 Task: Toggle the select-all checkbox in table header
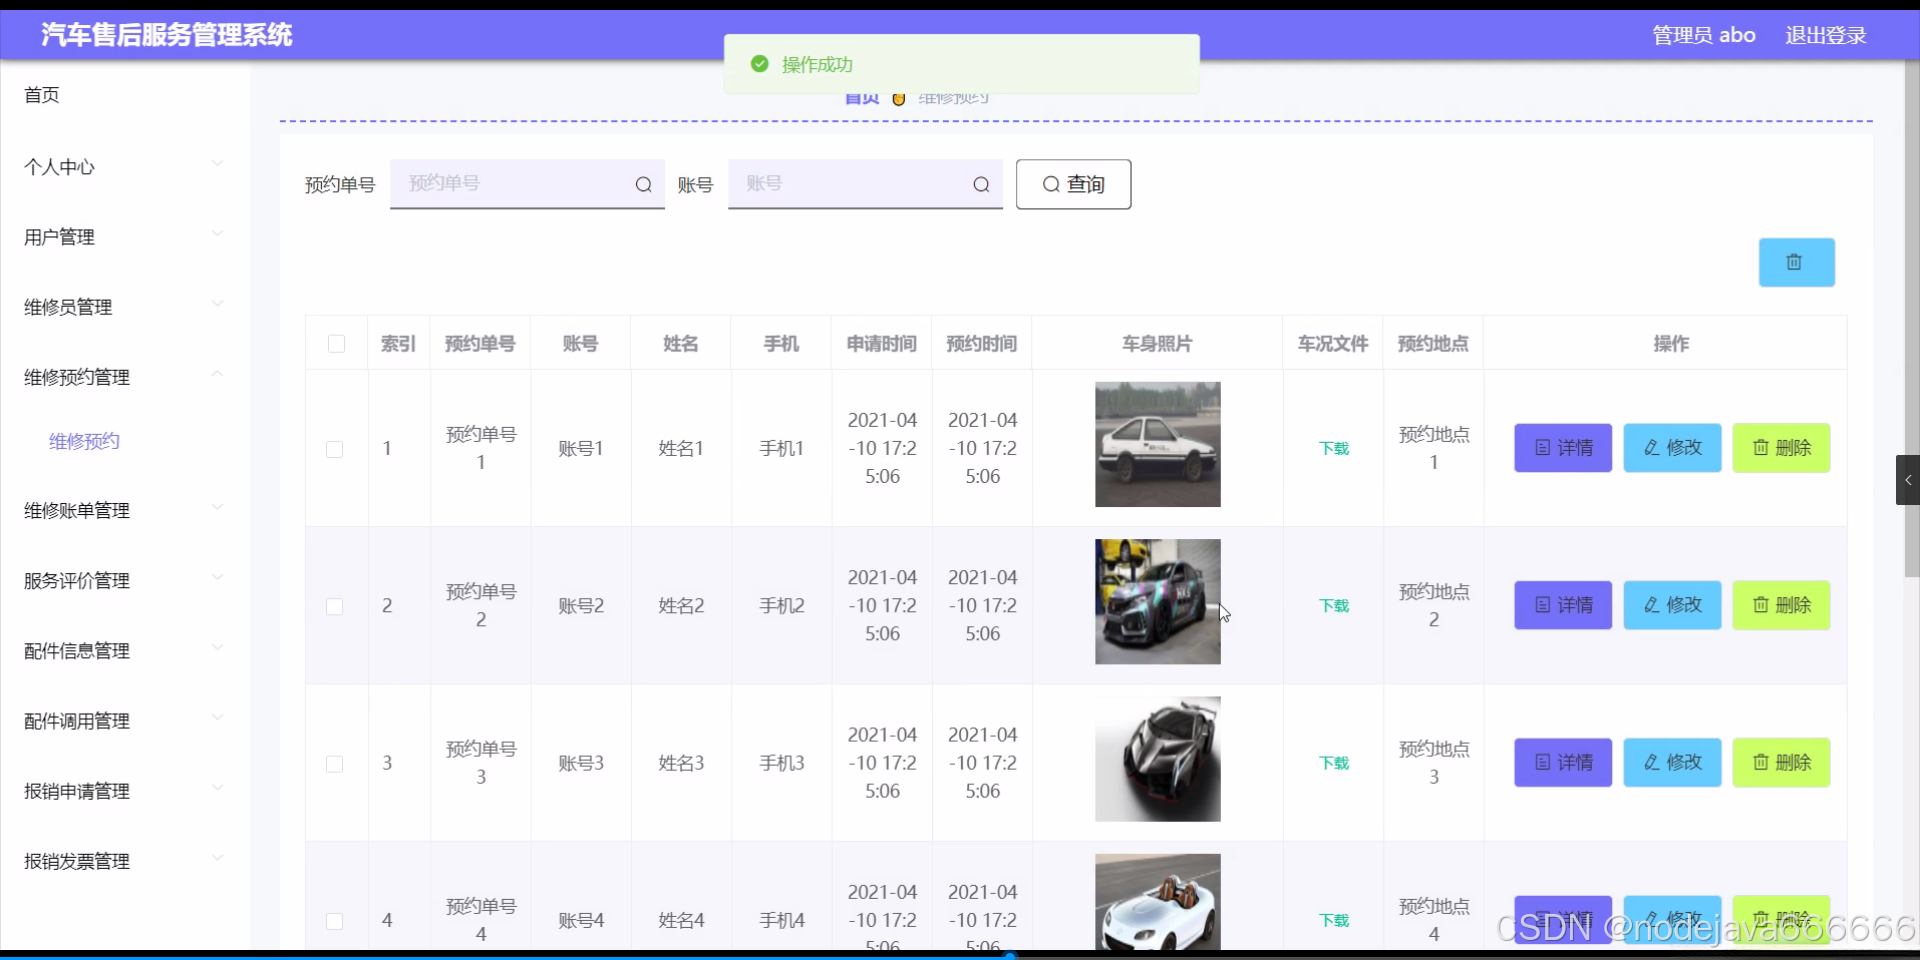pos(336,344)
